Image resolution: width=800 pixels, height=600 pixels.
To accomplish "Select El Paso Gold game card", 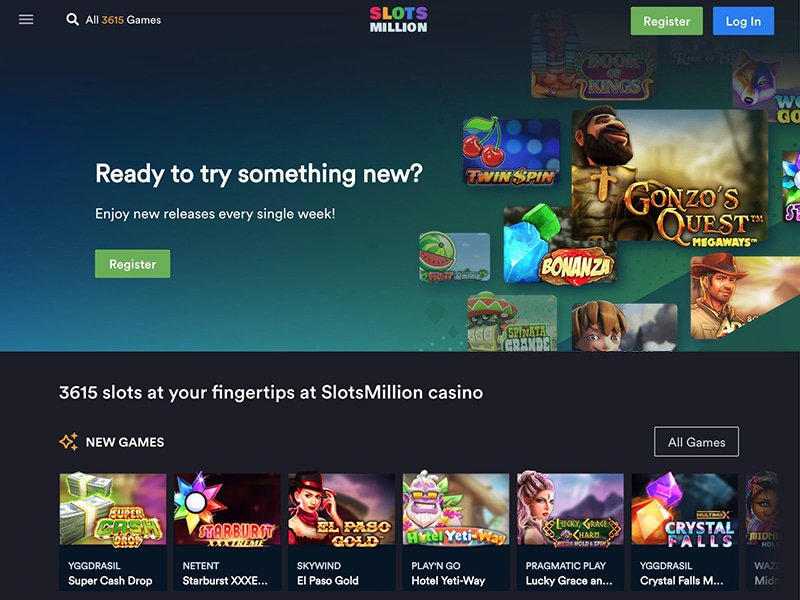I will tap(341, 531).
